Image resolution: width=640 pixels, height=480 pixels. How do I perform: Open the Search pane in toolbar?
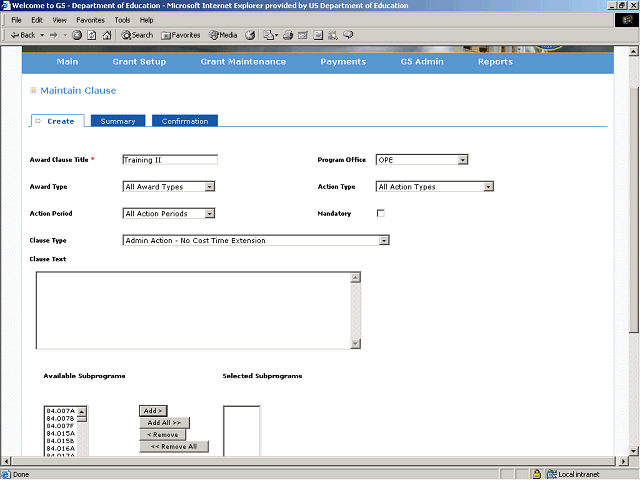tap(137, 35)
